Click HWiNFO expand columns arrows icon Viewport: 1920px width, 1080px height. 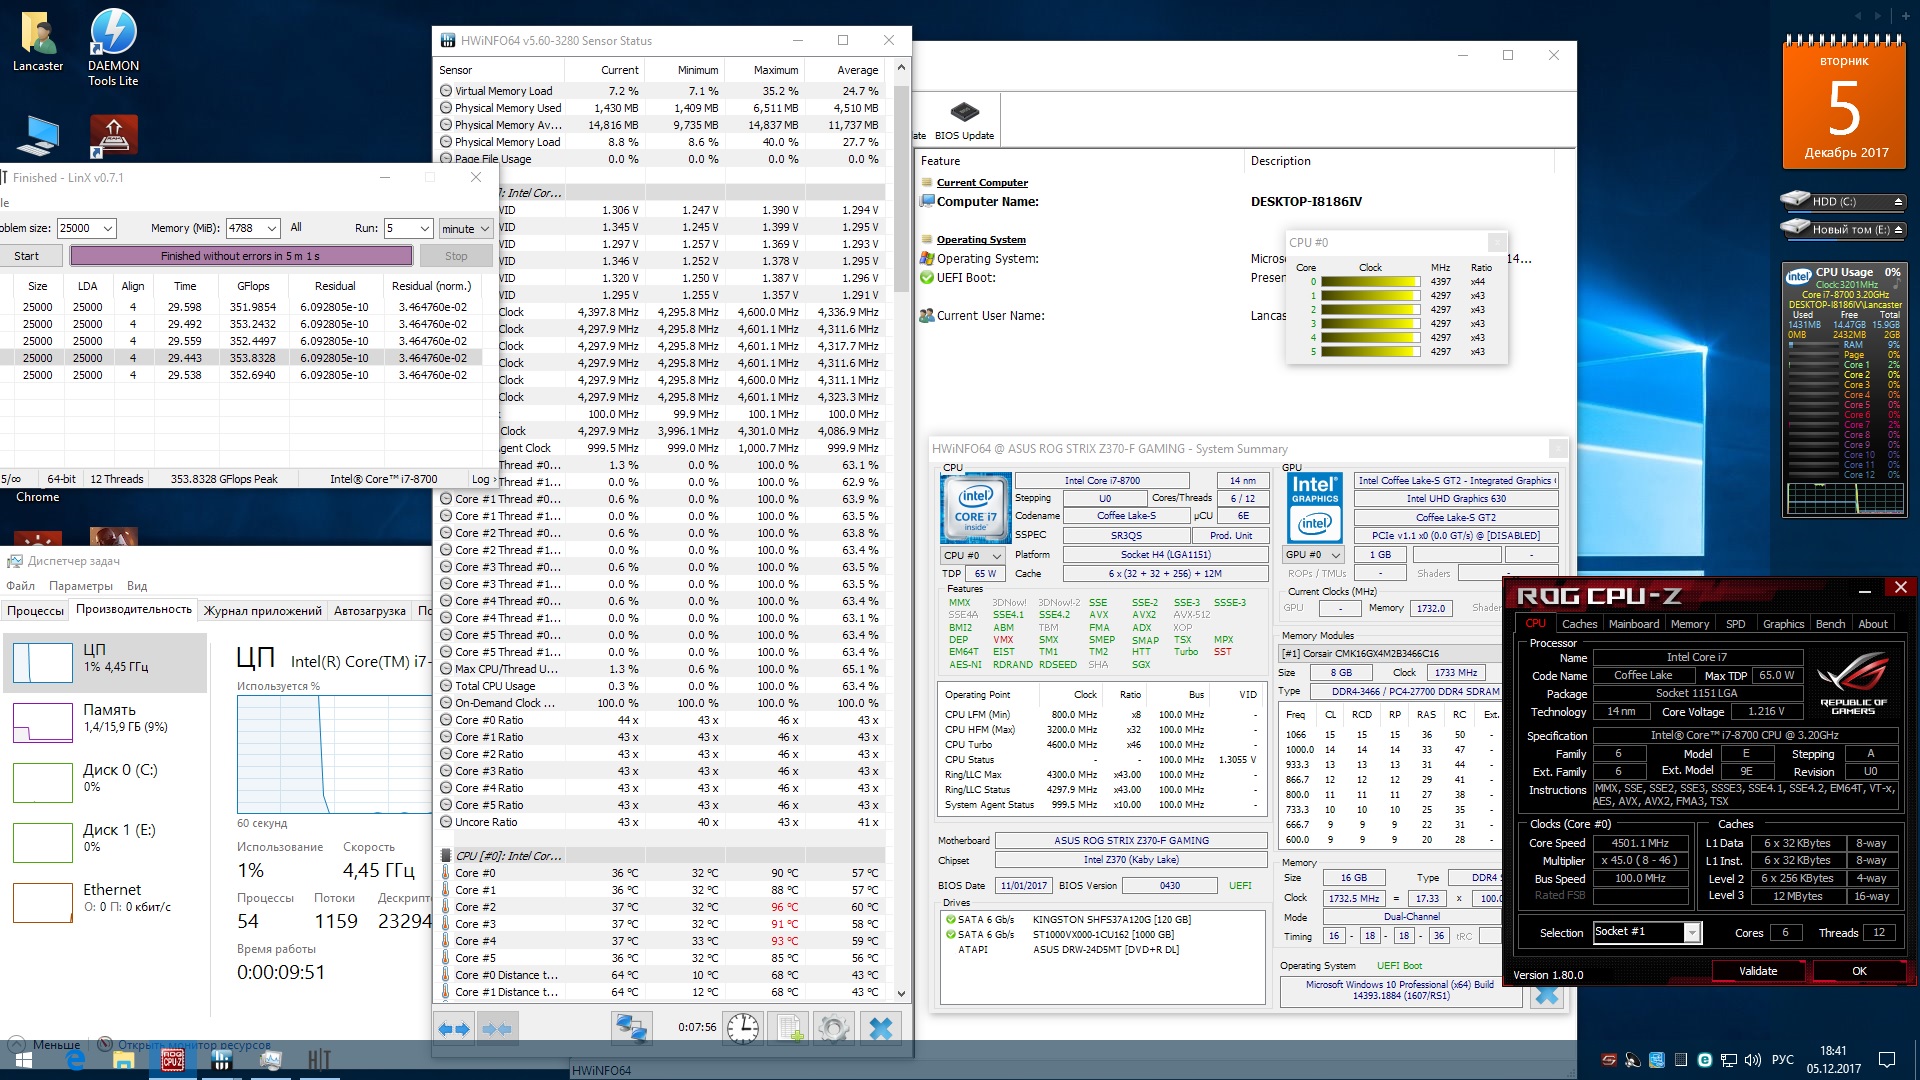[454, 1028]
